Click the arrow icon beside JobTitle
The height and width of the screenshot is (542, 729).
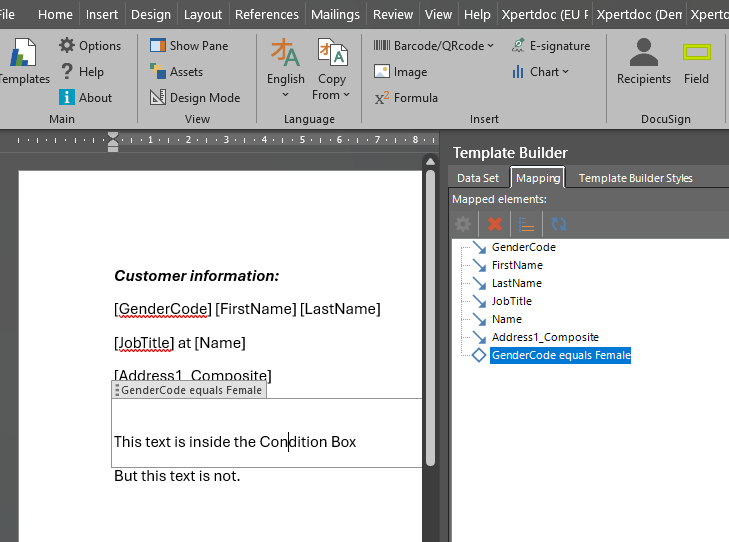click(x=479, y=301)
